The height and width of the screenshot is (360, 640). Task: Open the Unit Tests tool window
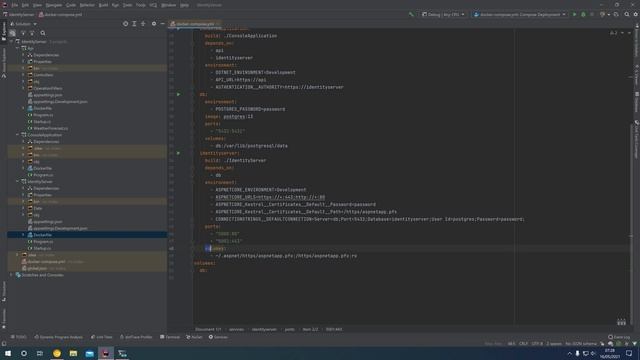101,337
